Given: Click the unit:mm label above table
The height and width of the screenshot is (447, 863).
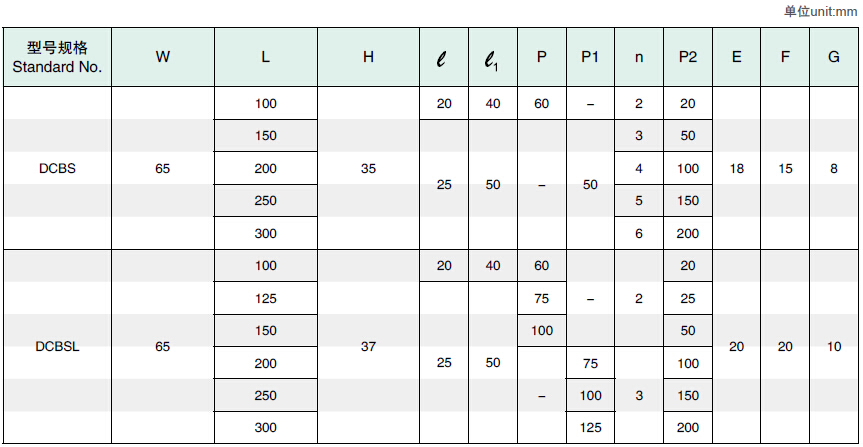Looking at the screenshot, I should click(820, 11).
